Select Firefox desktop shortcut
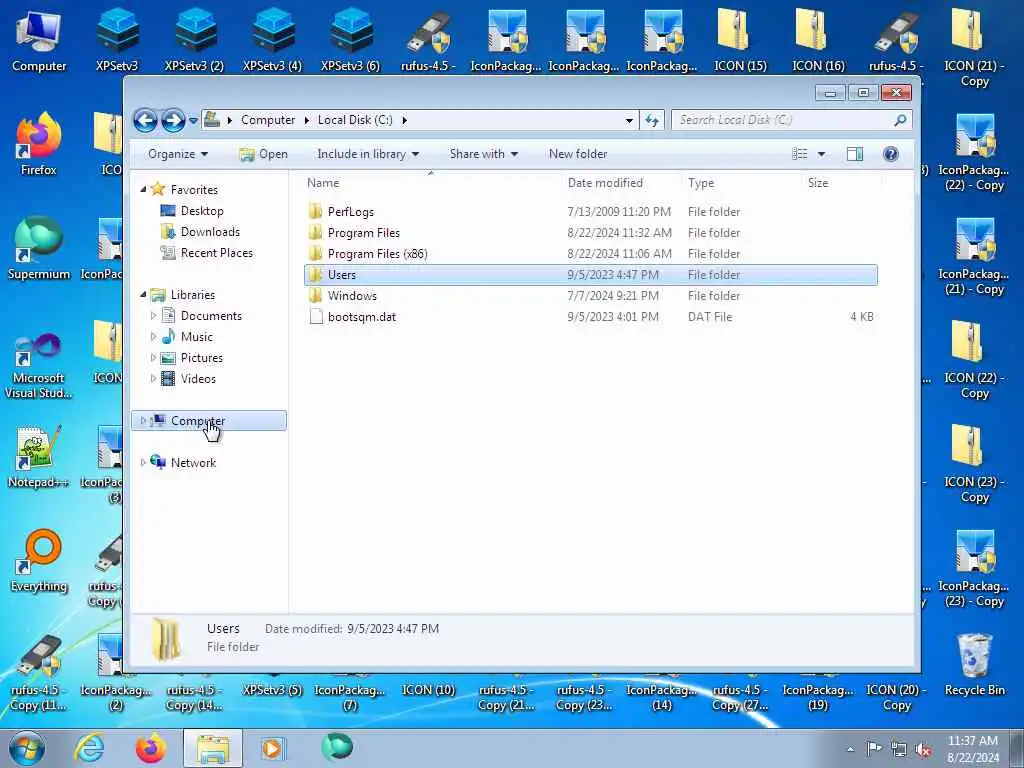Screen dimensions: 1024x768 [39, 144]
